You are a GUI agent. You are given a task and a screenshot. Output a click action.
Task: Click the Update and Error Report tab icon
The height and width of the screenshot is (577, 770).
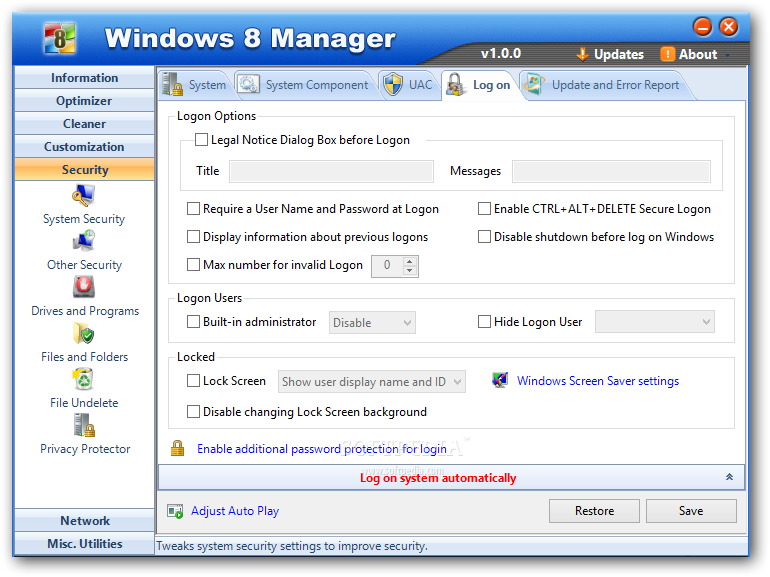tap(534, 84)
